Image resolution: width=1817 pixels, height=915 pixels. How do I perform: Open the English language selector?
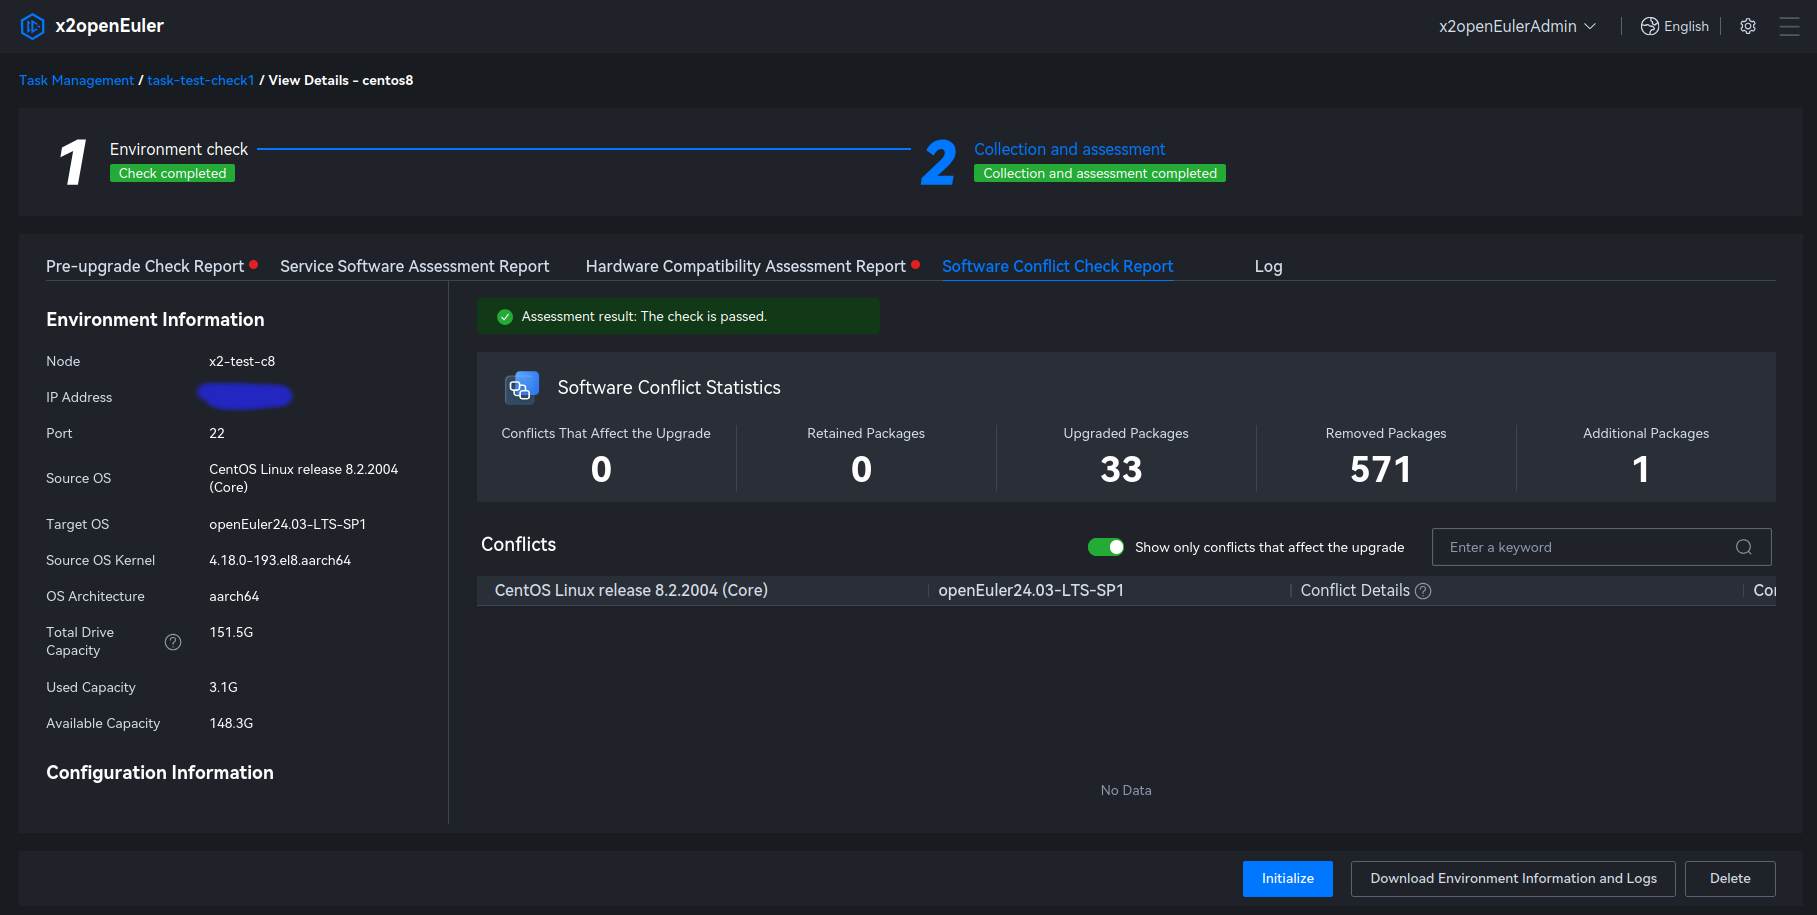pyautogui.click(x=1686, y=26)
